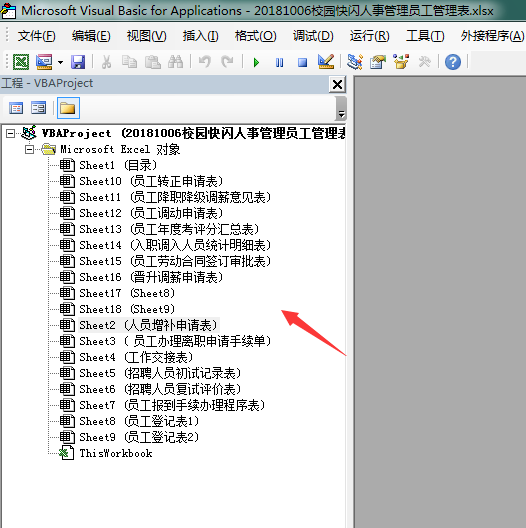
Task: Click Break pause icon
Action: tap(280, 63)
